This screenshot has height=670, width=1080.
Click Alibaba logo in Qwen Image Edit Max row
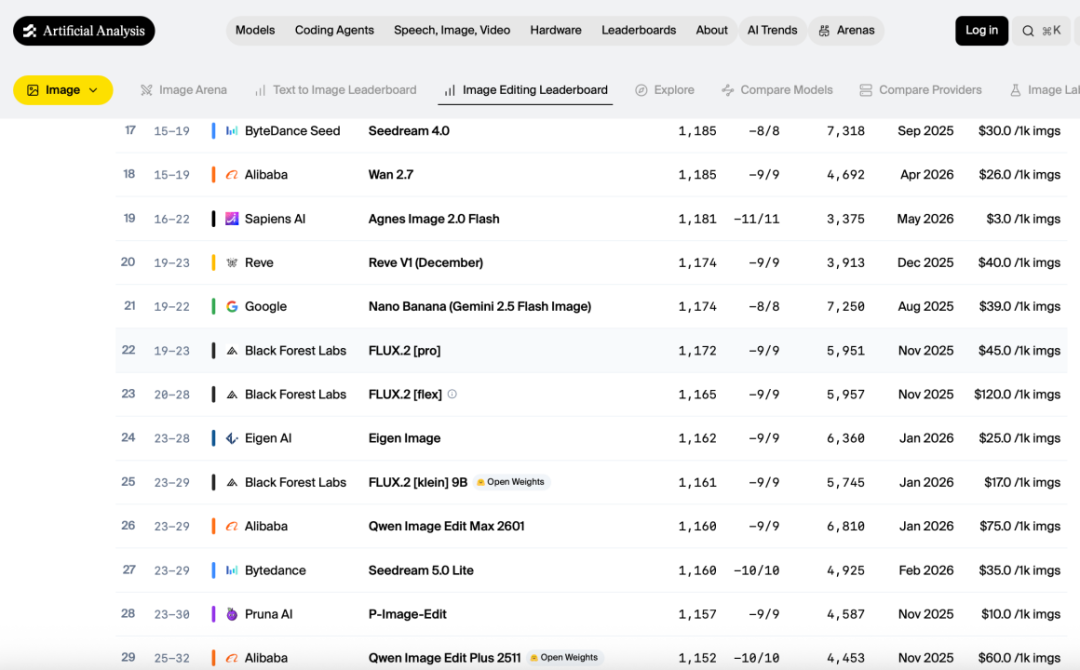pos(232,526)
